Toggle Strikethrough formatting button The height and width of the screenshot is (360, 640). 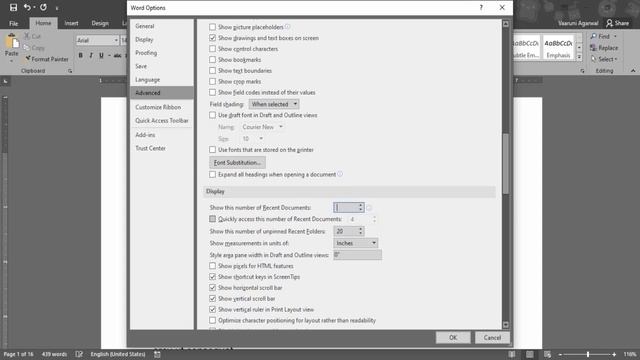click(x=118, y=56)
